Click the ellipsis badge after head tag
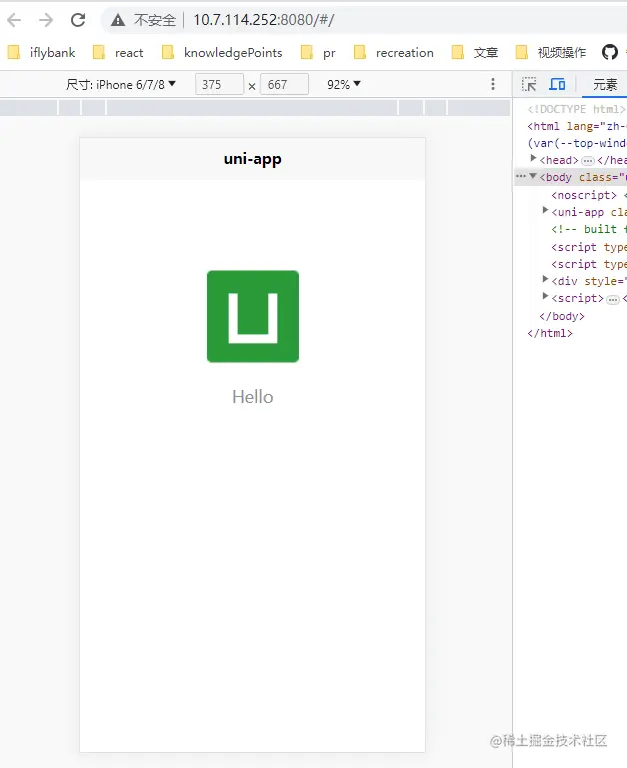The width and height of the screenshot is (627, 768). point(588,161)
